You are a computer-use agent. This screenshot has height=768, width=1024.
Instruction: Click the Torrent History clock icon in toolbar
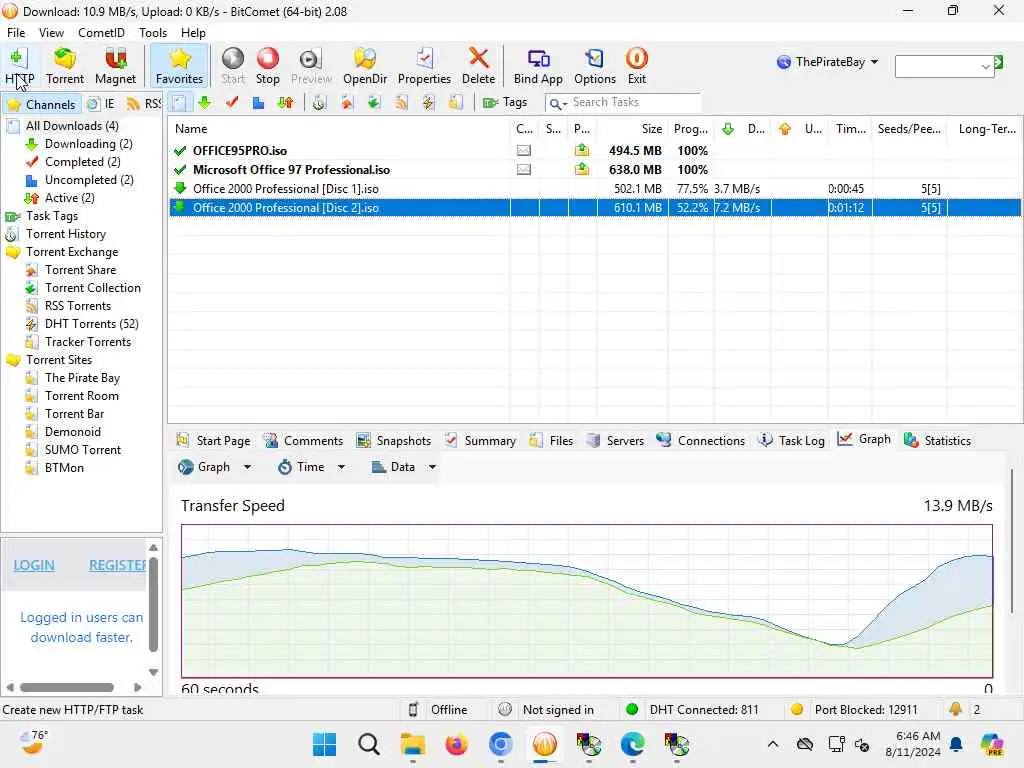tap(319, 103)
